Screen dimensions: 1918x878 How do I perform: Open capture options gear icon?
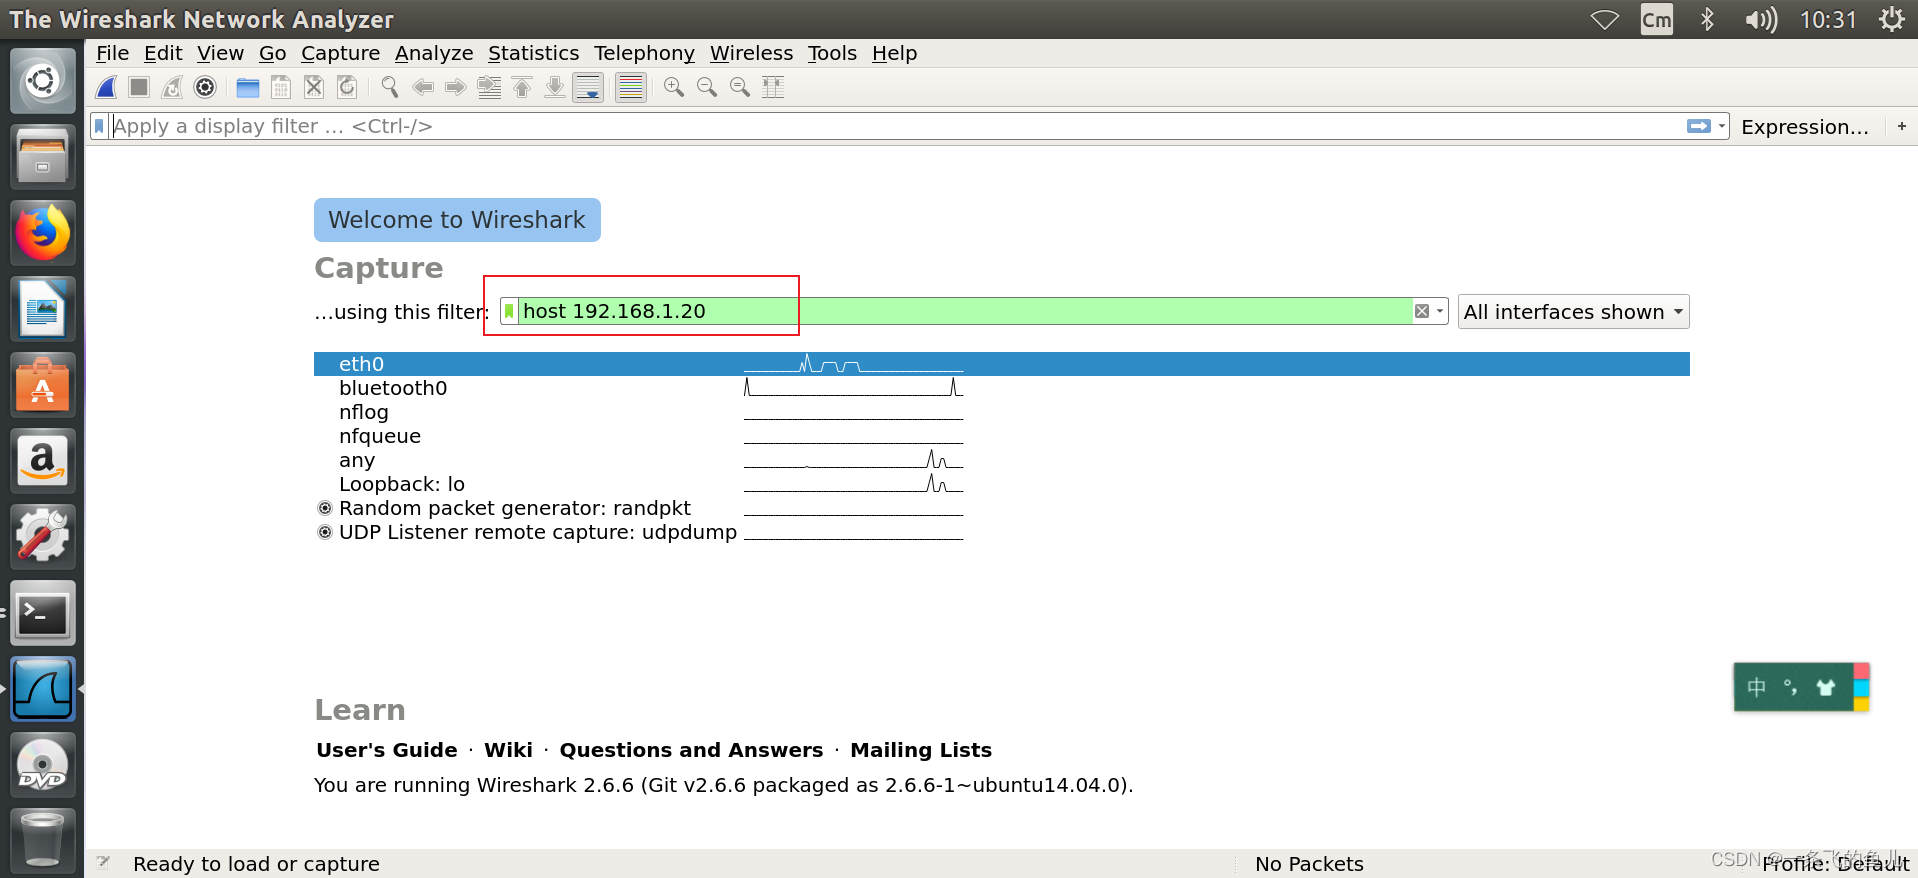205,88
